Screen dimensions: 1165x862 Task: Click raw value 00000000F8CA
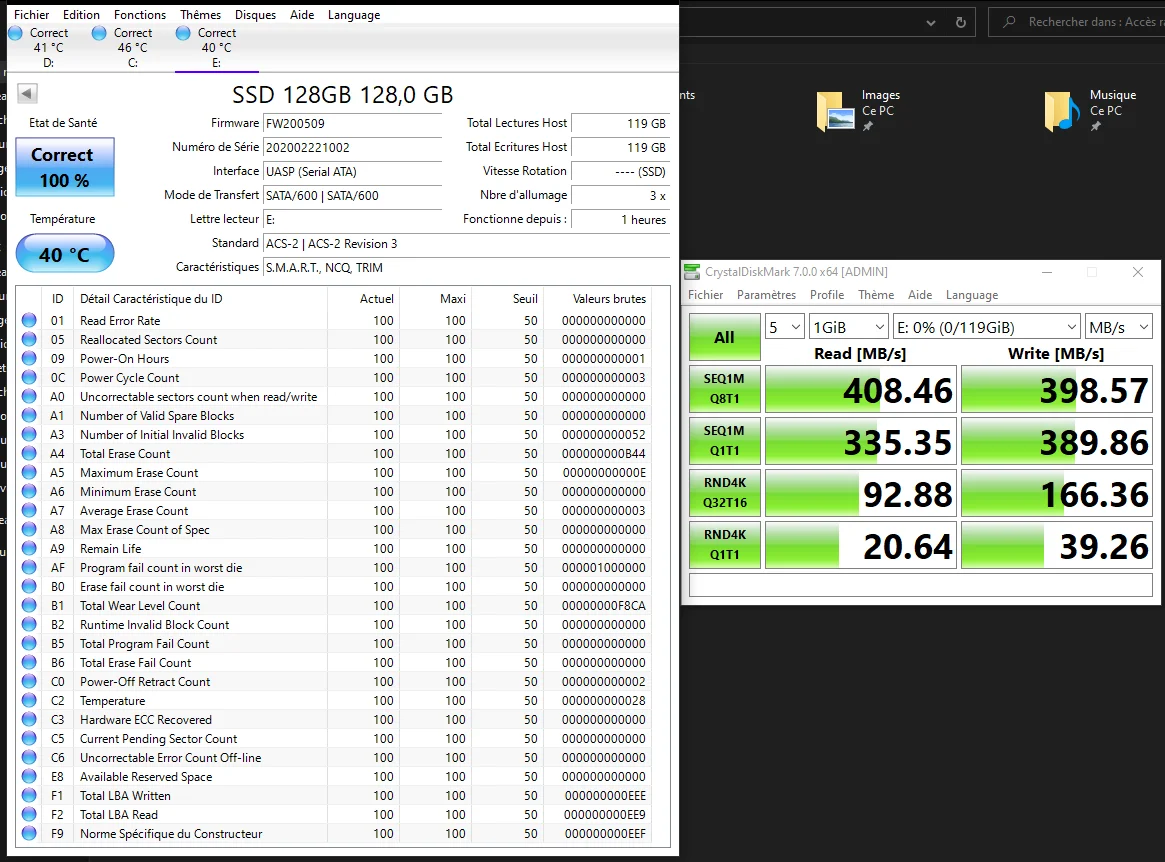coord(603,606)
